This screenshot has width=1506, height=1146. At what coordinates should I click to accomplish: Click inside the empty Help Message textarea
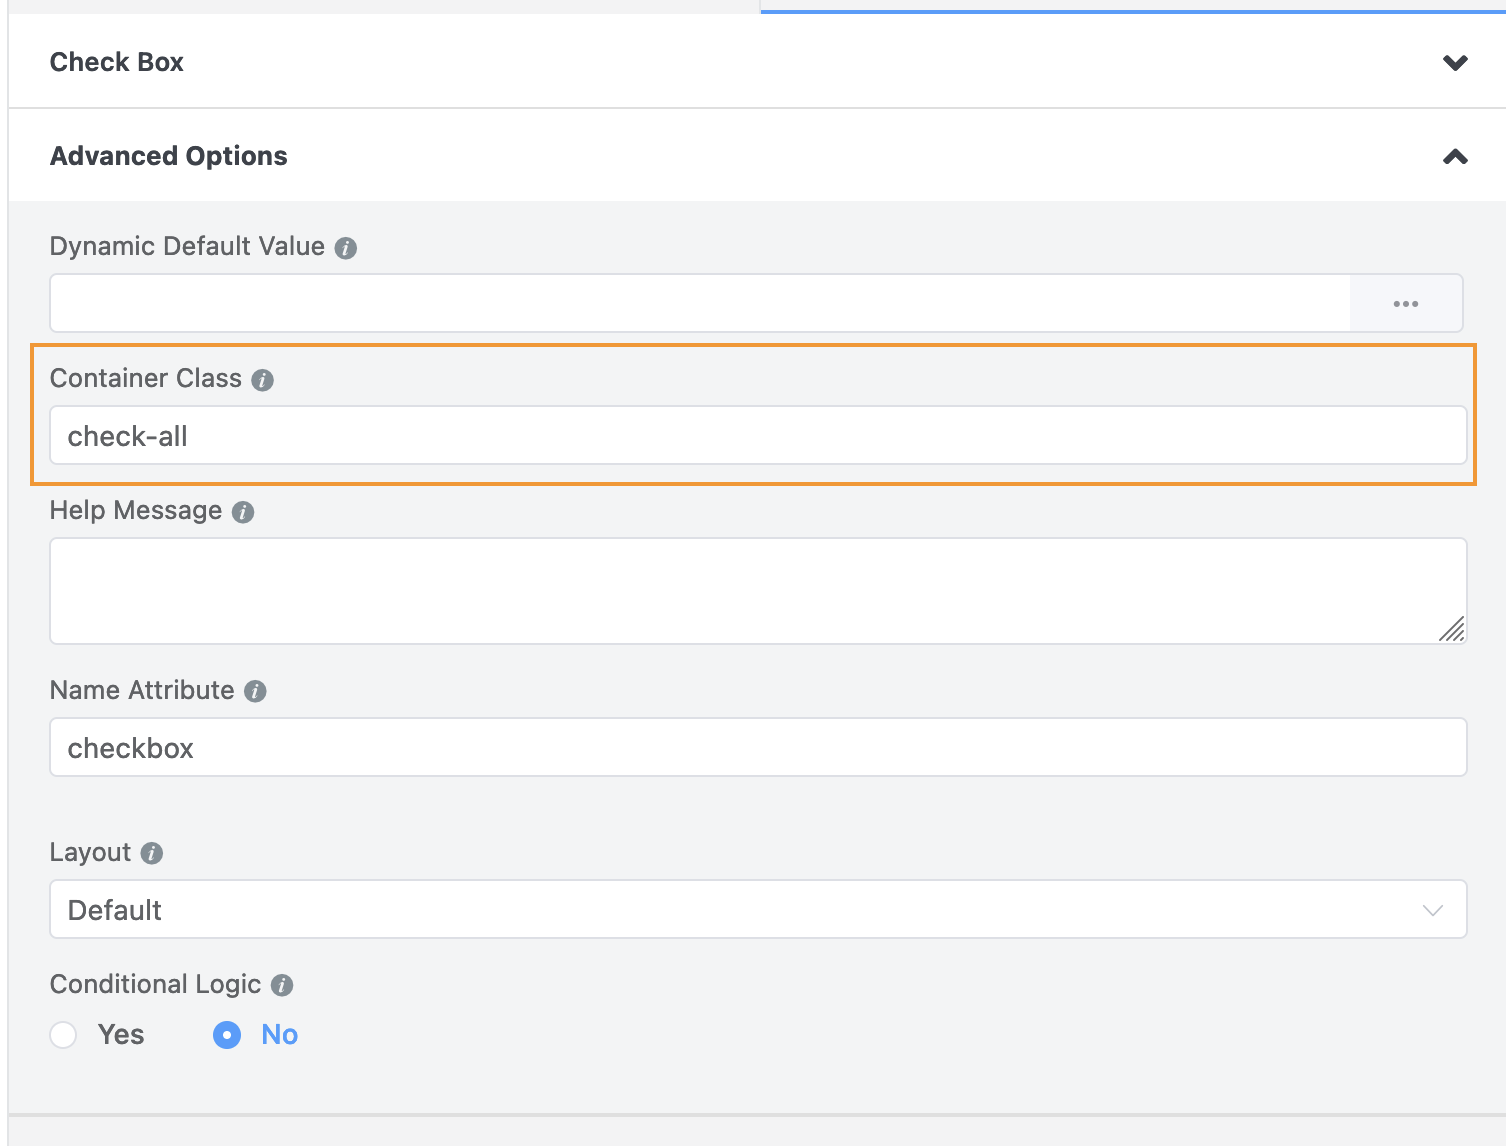[700, 590]
